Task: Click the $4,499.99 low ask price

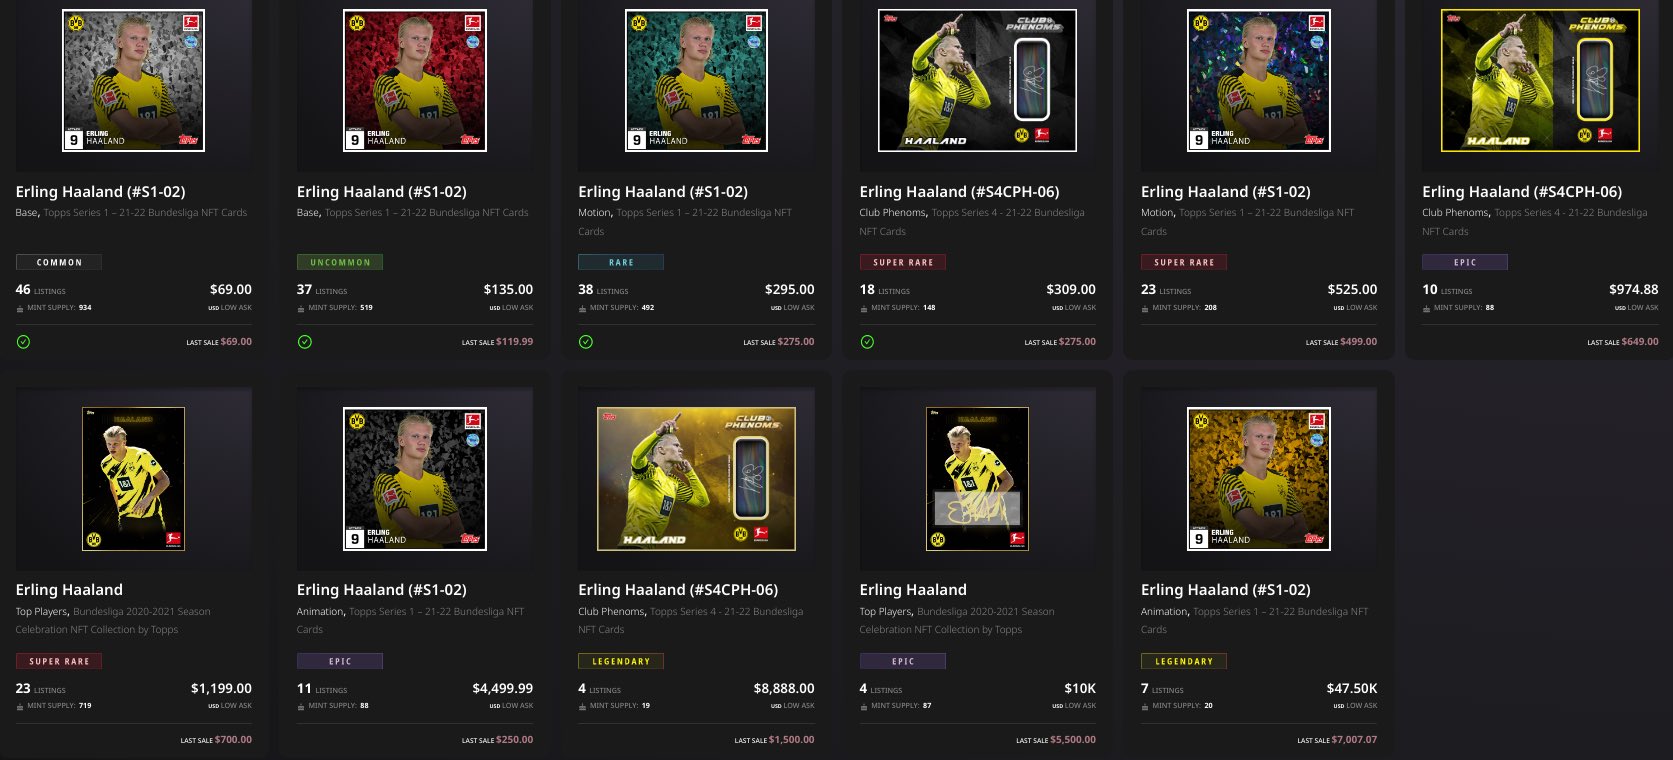Action: (x=502, y=688)
